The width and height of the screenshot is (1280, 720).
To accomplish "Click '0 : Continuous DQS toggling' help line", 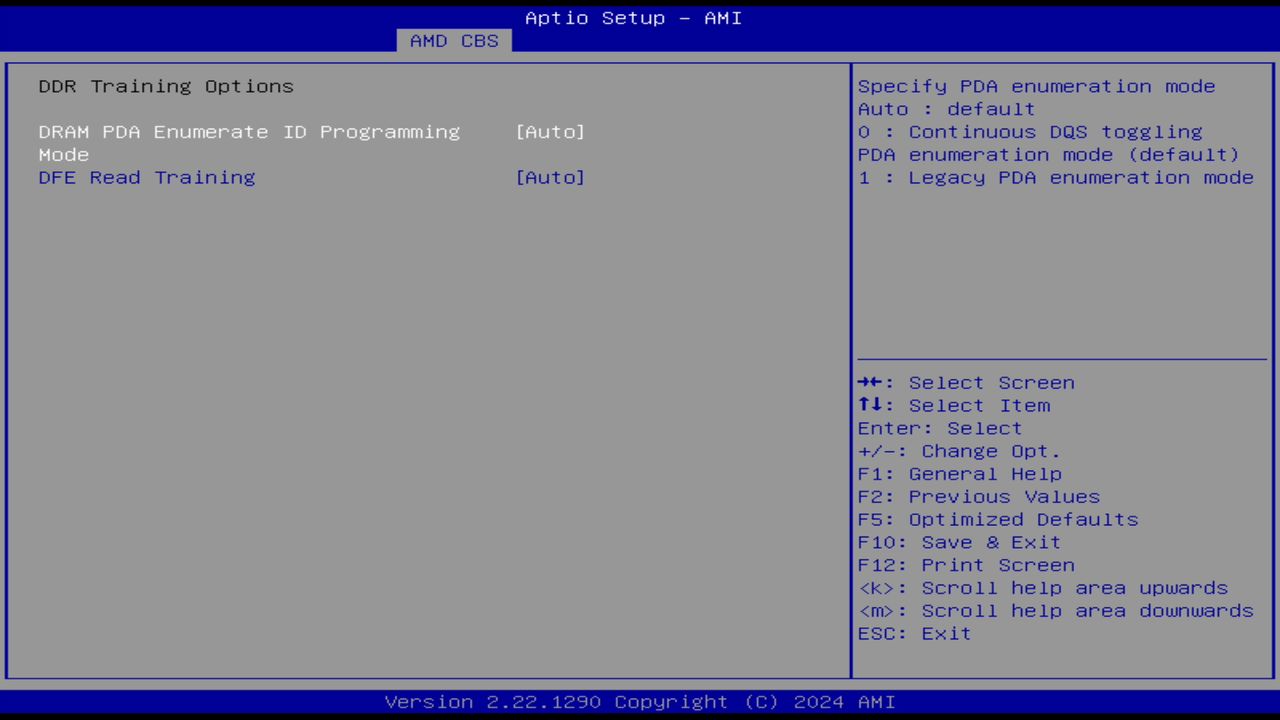I will [1030, 132].
